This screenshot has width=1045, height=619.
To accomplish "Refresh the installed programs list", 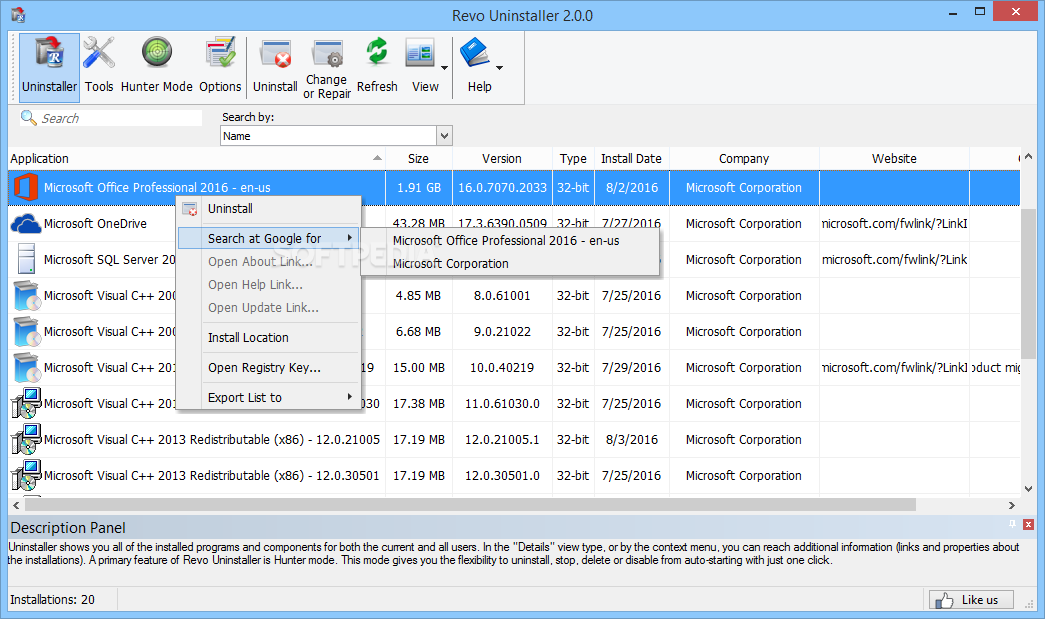I will (377, 67).
